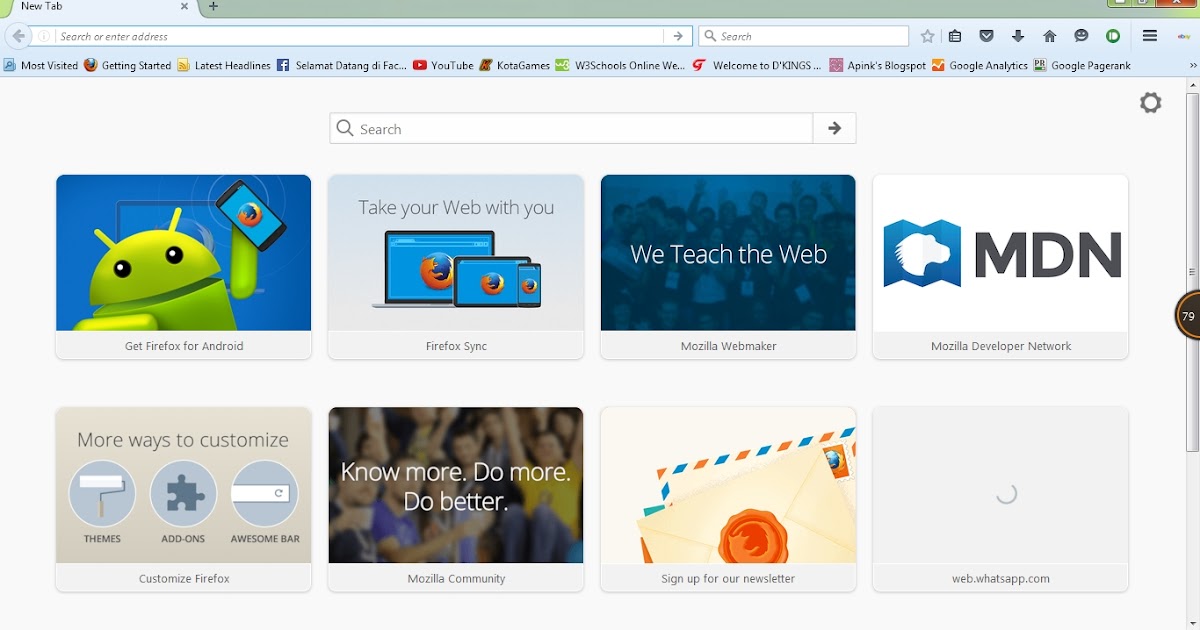Click the circular 79 badge at right edge
Screen dimensions: 1200x630
1187,315
